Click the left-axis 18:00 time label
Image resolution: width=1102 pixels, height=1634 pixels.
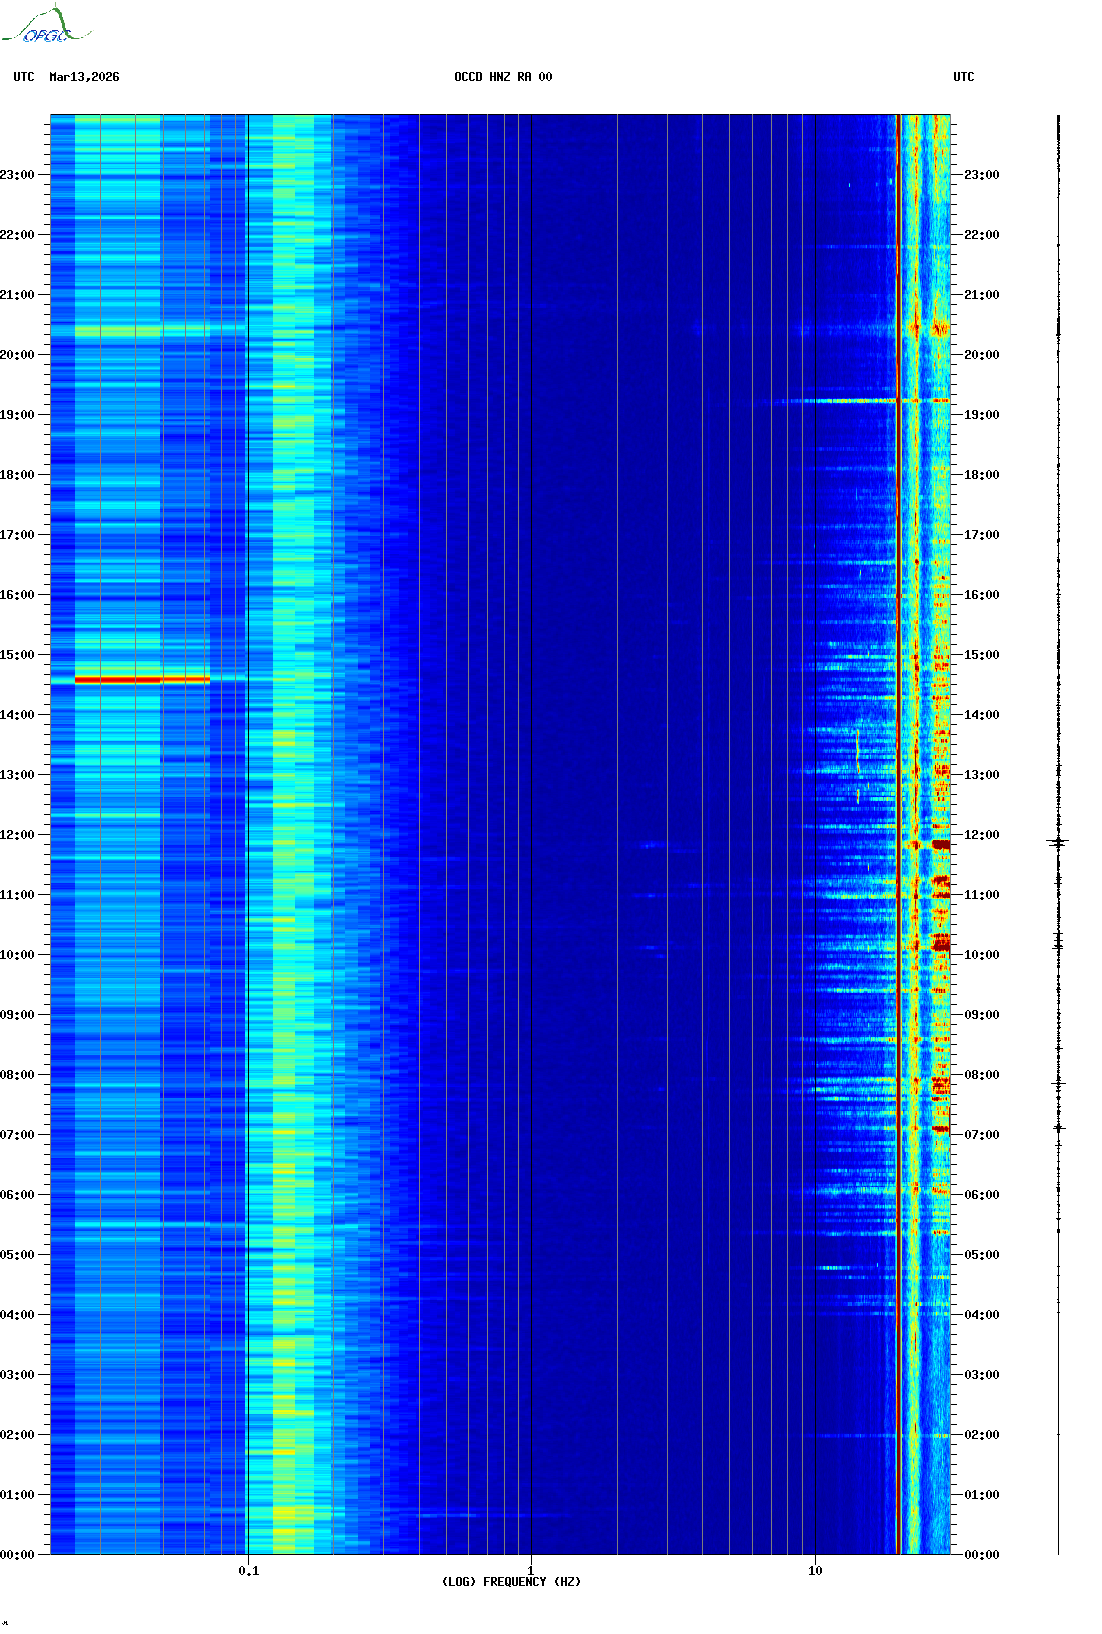click(x=17, y=475)
